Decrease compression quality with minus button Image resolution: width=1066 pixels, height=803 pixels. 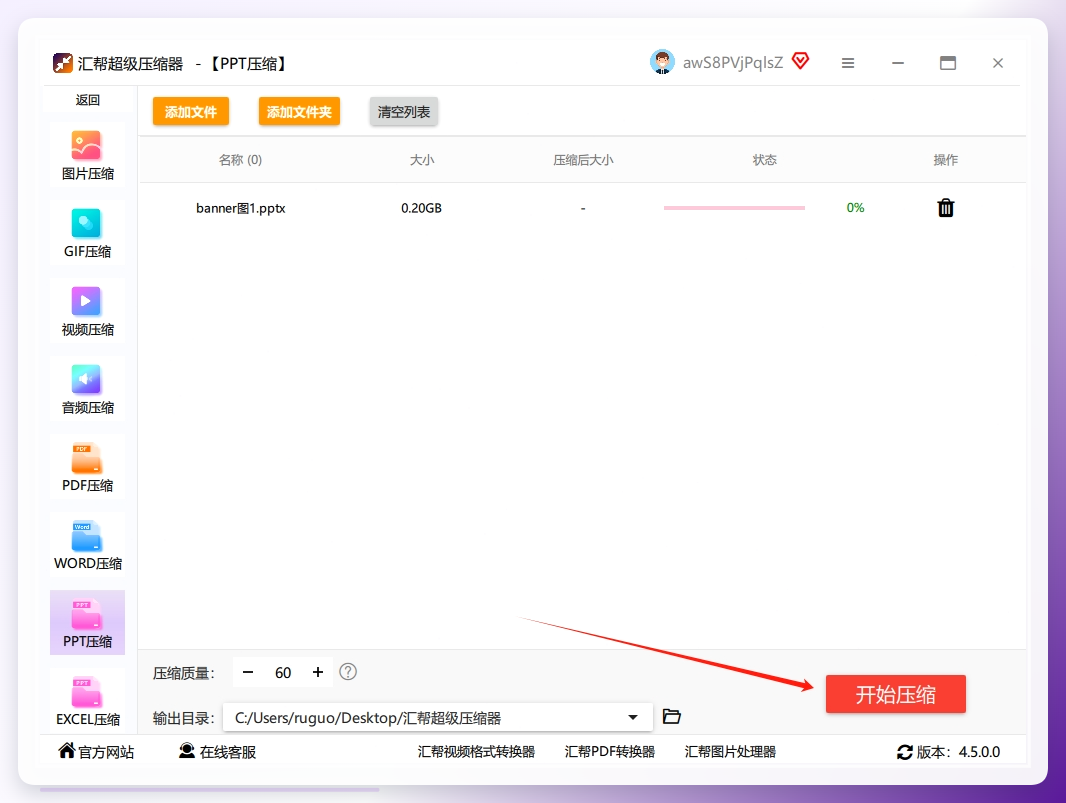click(x=248, y=672)
